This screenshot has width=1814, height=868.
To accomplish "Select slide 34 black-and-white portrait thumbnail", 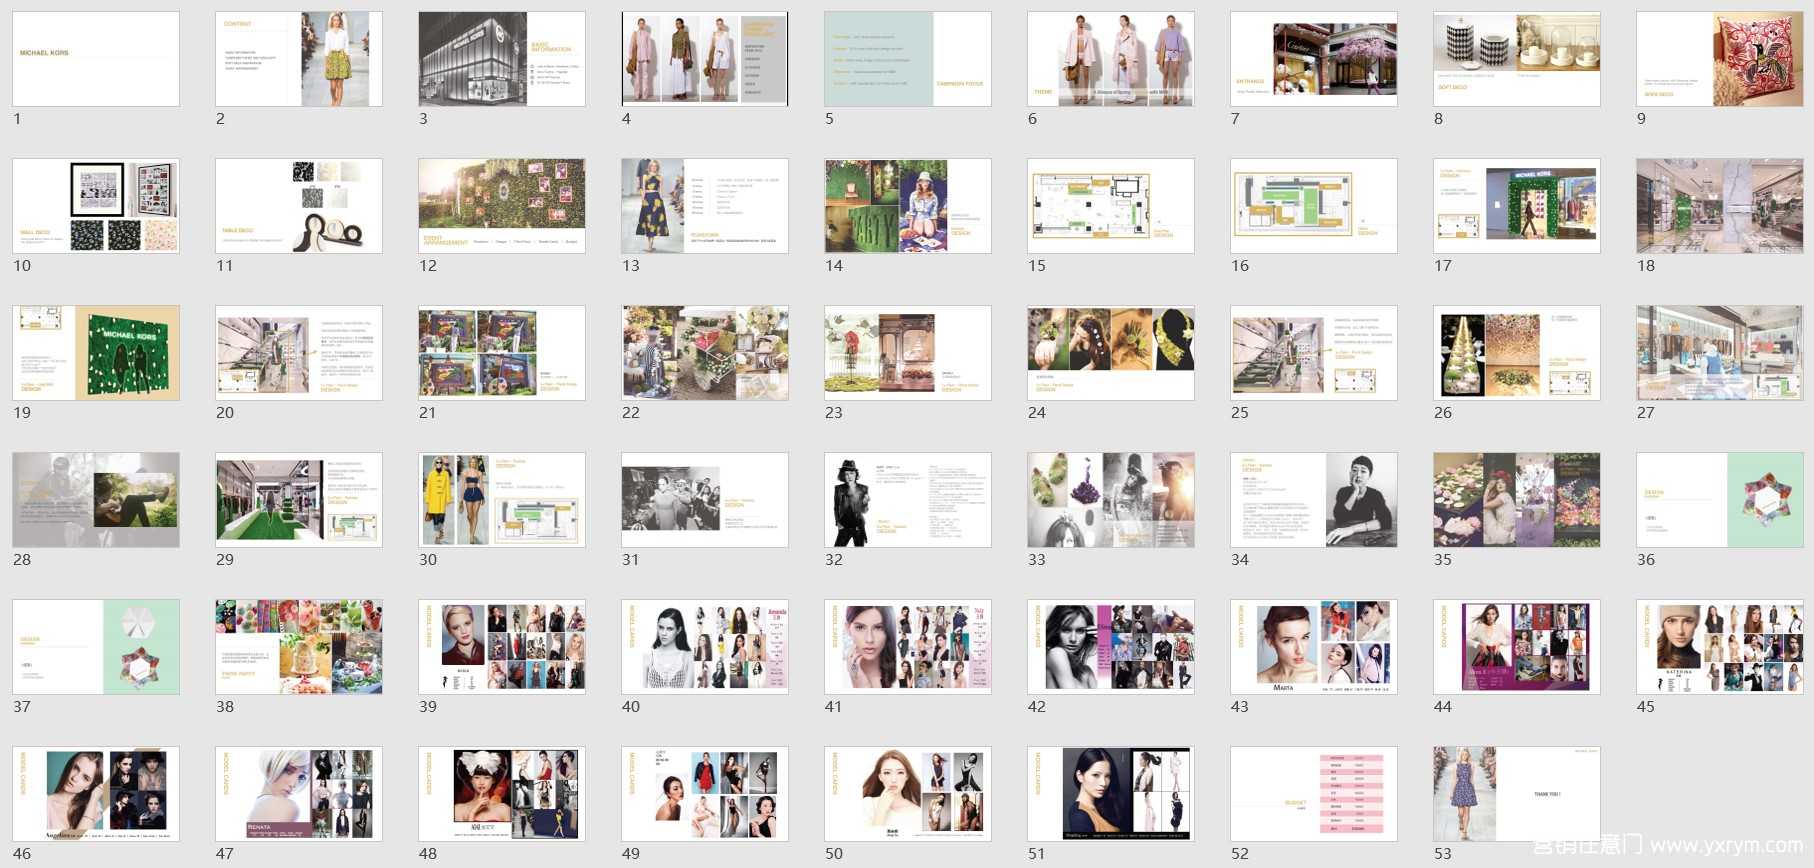I will [1314, 500].
